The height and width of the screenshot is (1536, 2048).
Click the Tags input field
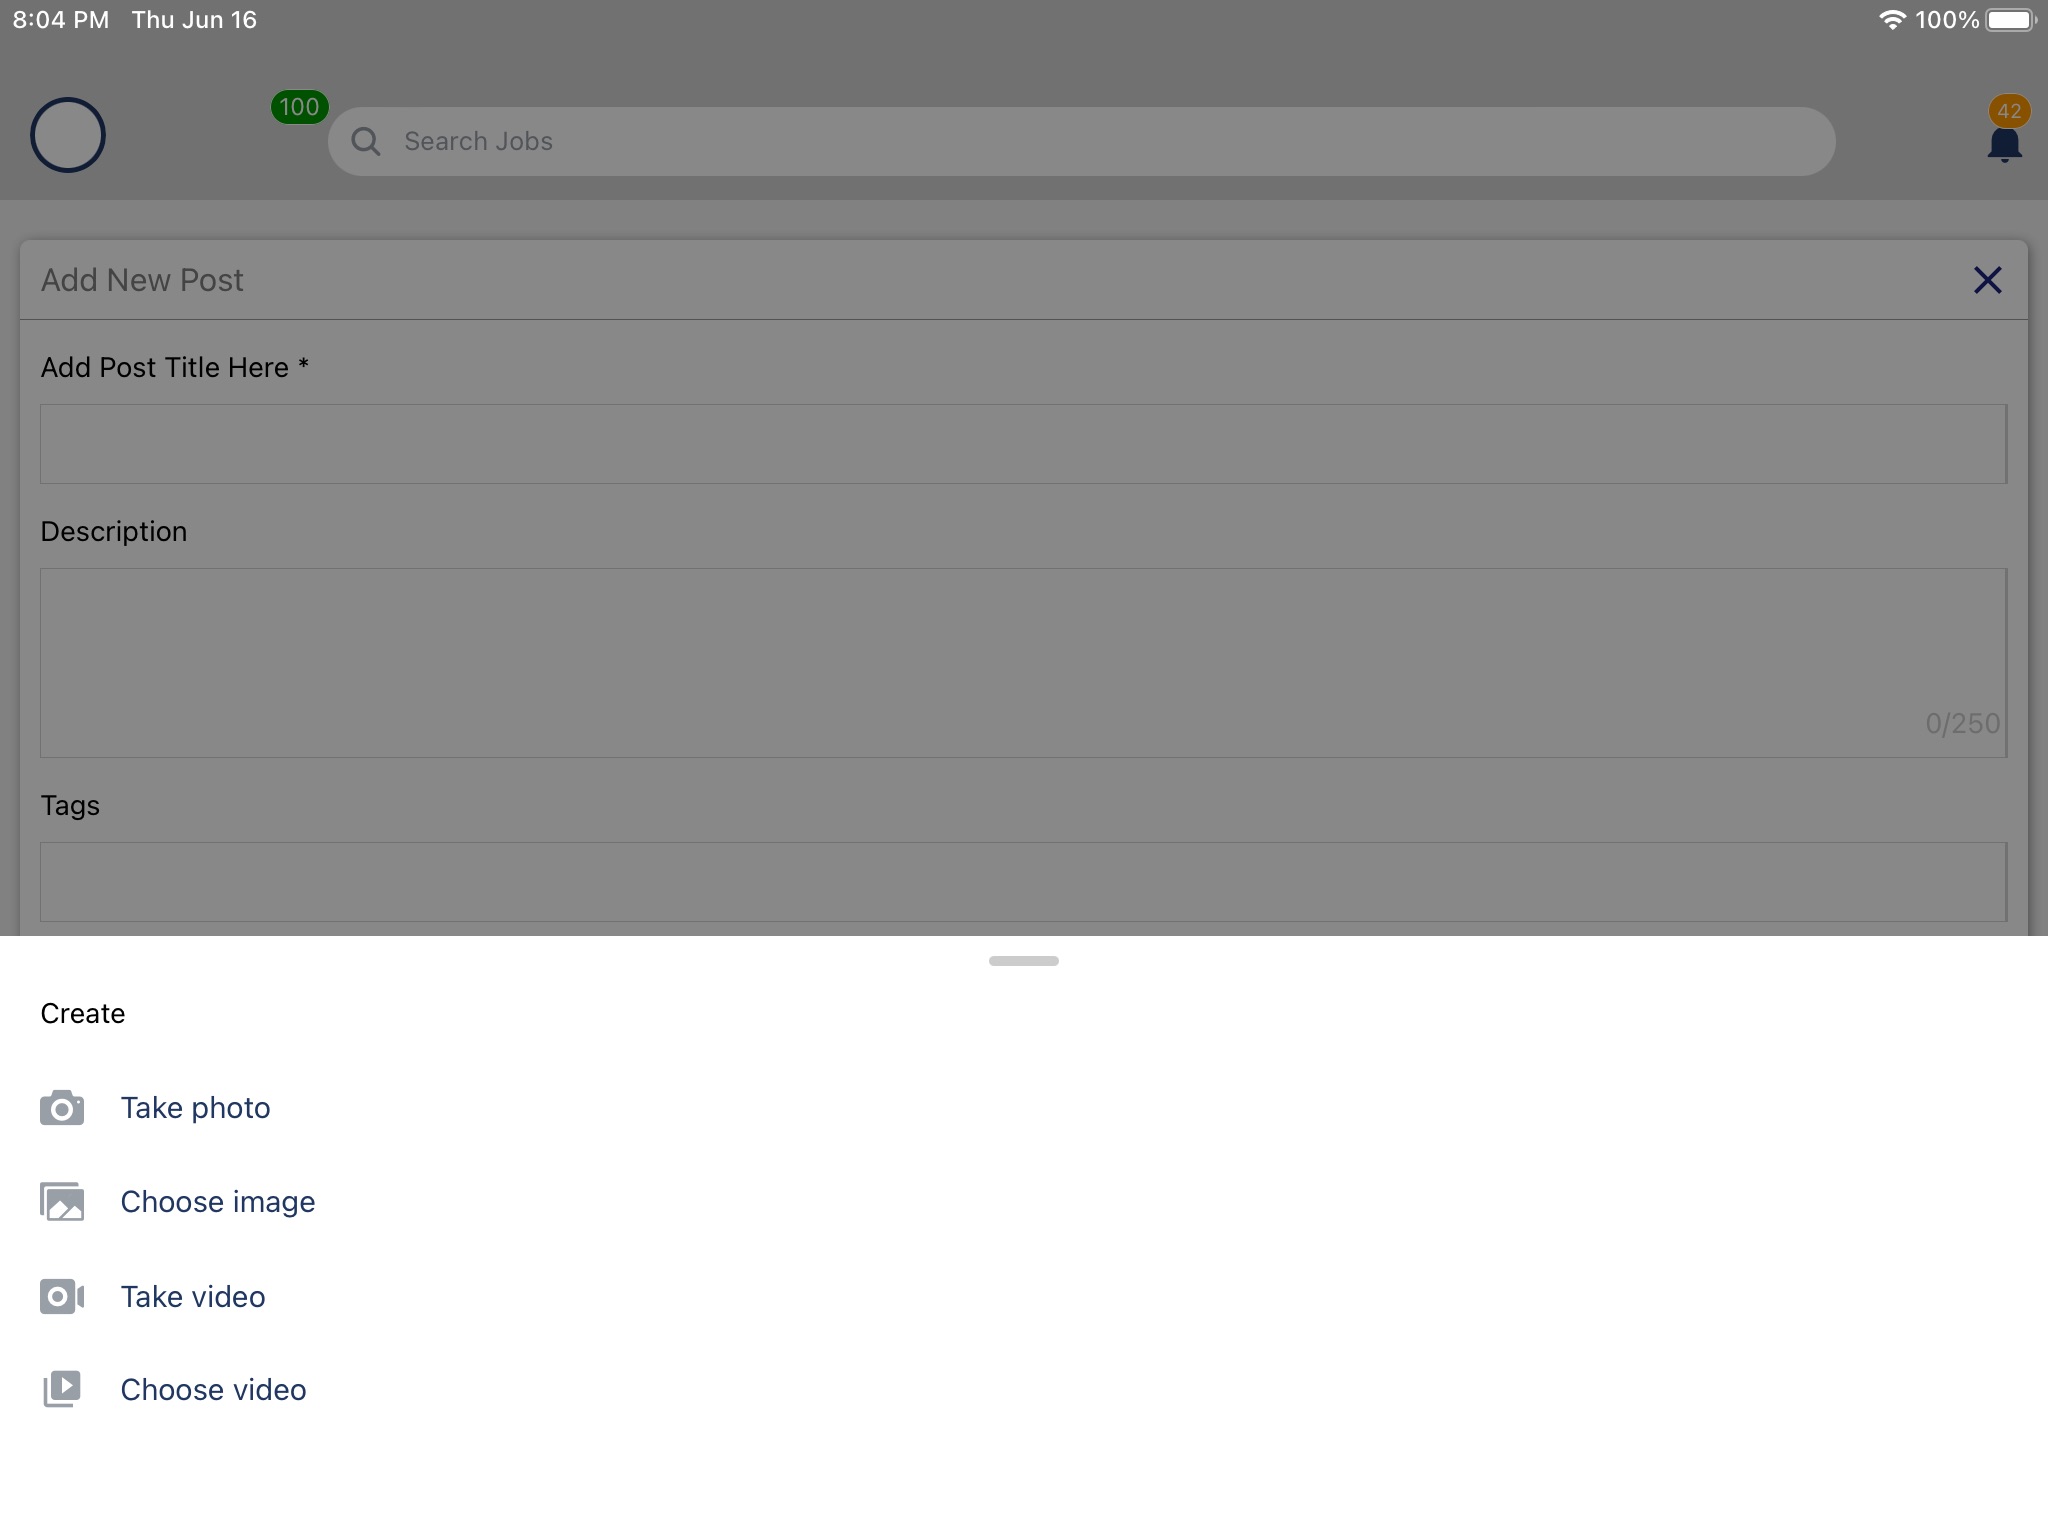[1023, 882]
